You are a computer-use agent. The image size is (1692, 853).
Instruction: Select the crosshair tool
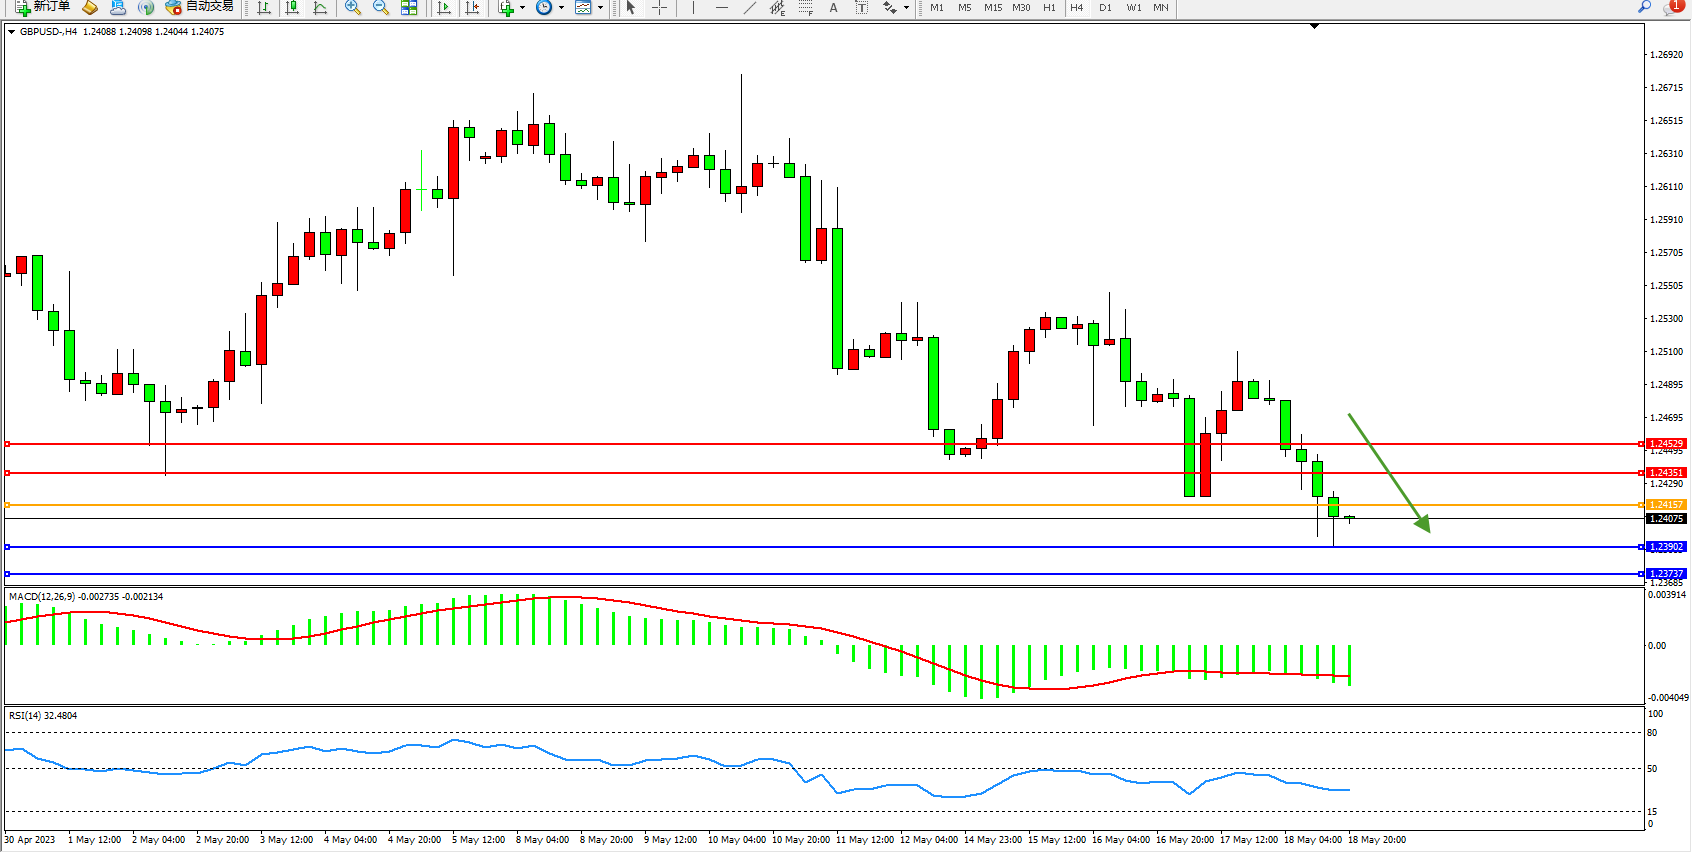pos(660,8)
